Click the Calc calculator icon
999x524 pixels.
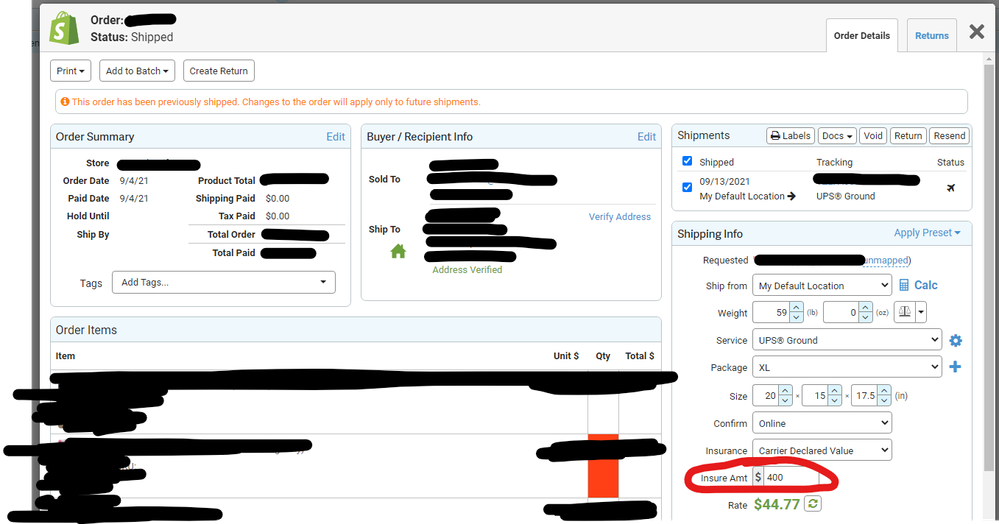(x=904, y=285)
